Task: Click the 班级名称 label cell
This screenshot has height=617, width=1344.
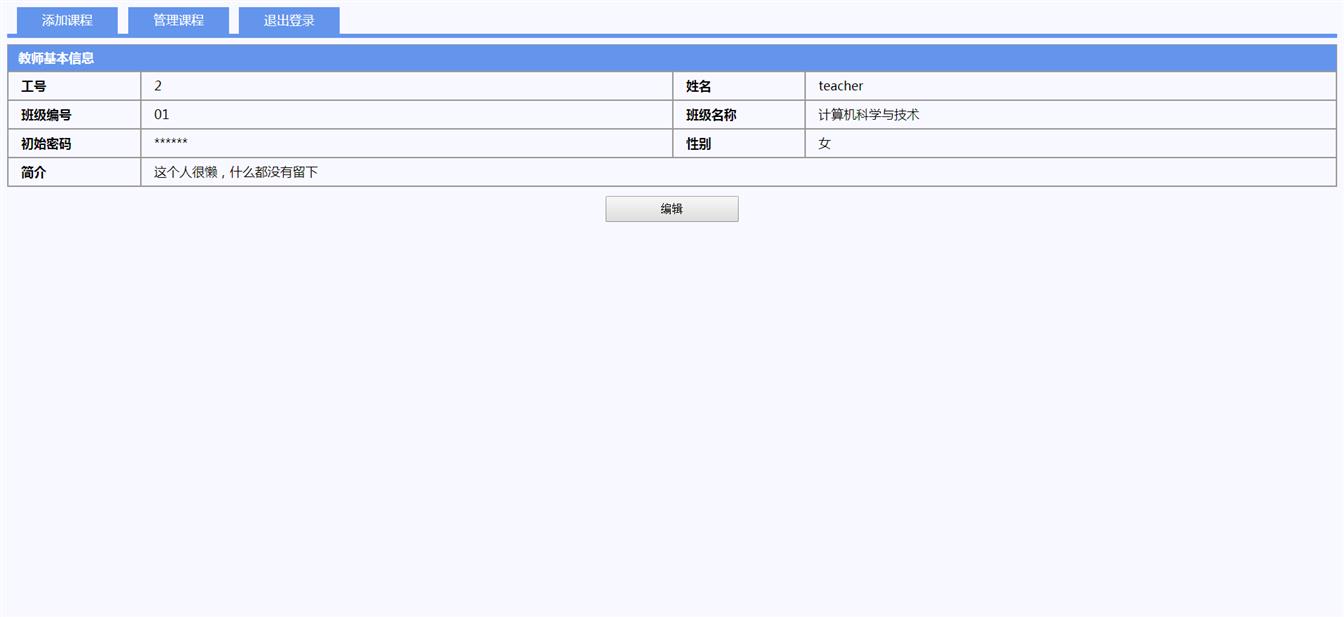Action: (x=739, y=115)
